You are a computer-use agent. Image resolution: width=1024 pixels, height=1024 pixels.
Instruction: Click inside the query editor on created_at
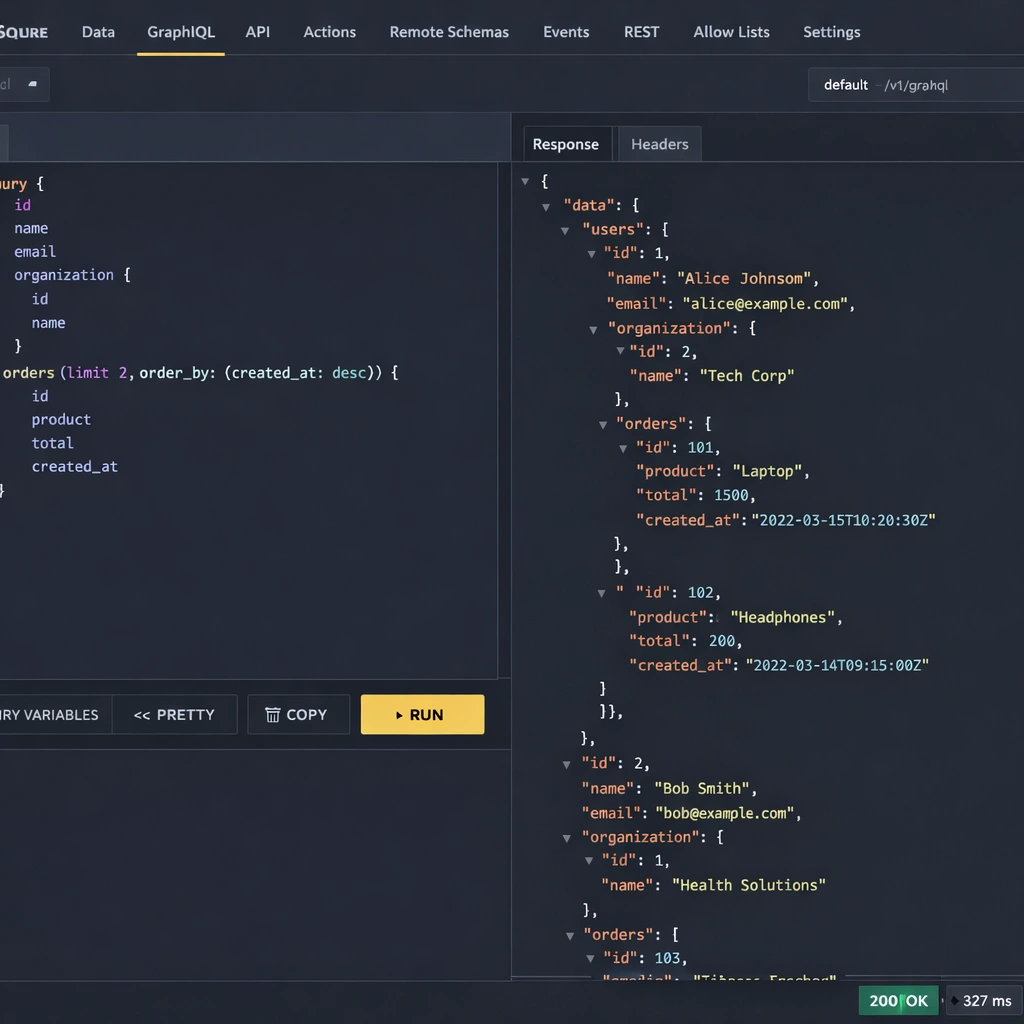pyautogui.click(x=74, y=467)
